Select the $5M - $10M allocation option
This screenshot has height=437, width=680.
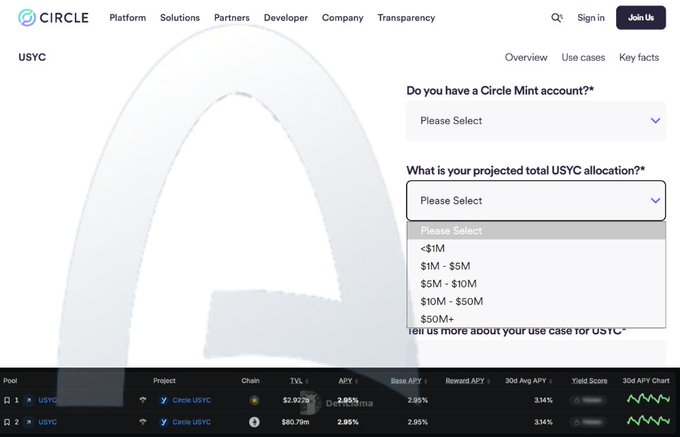[536, 284]
